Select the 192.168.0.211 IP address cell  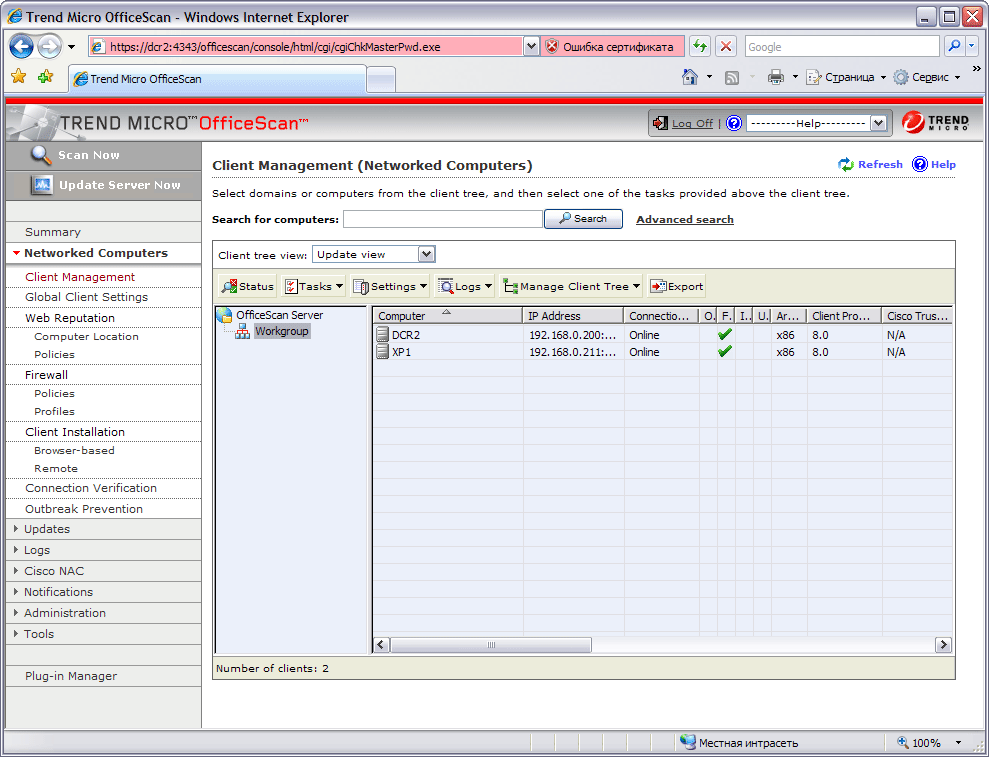click(573, 352)
